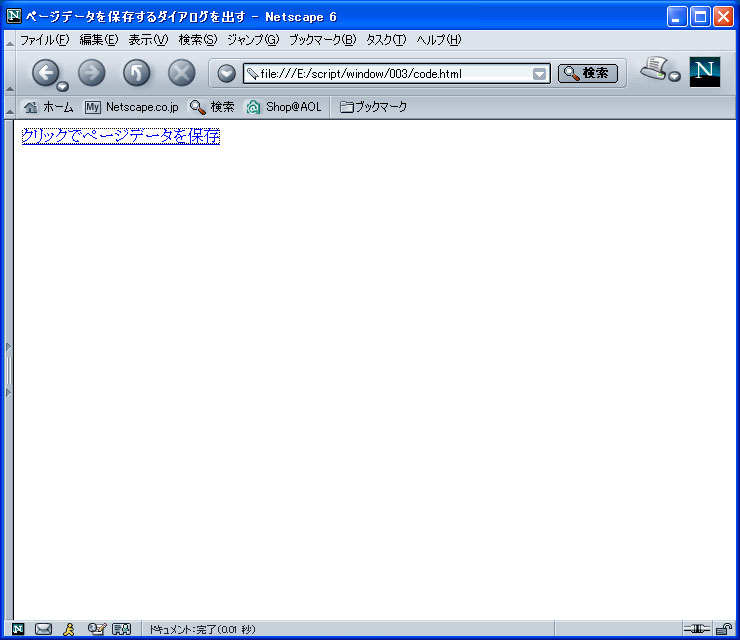The image size is (740, 640).
Task: Minimize the Netscape 6 window
Action: 677,17
